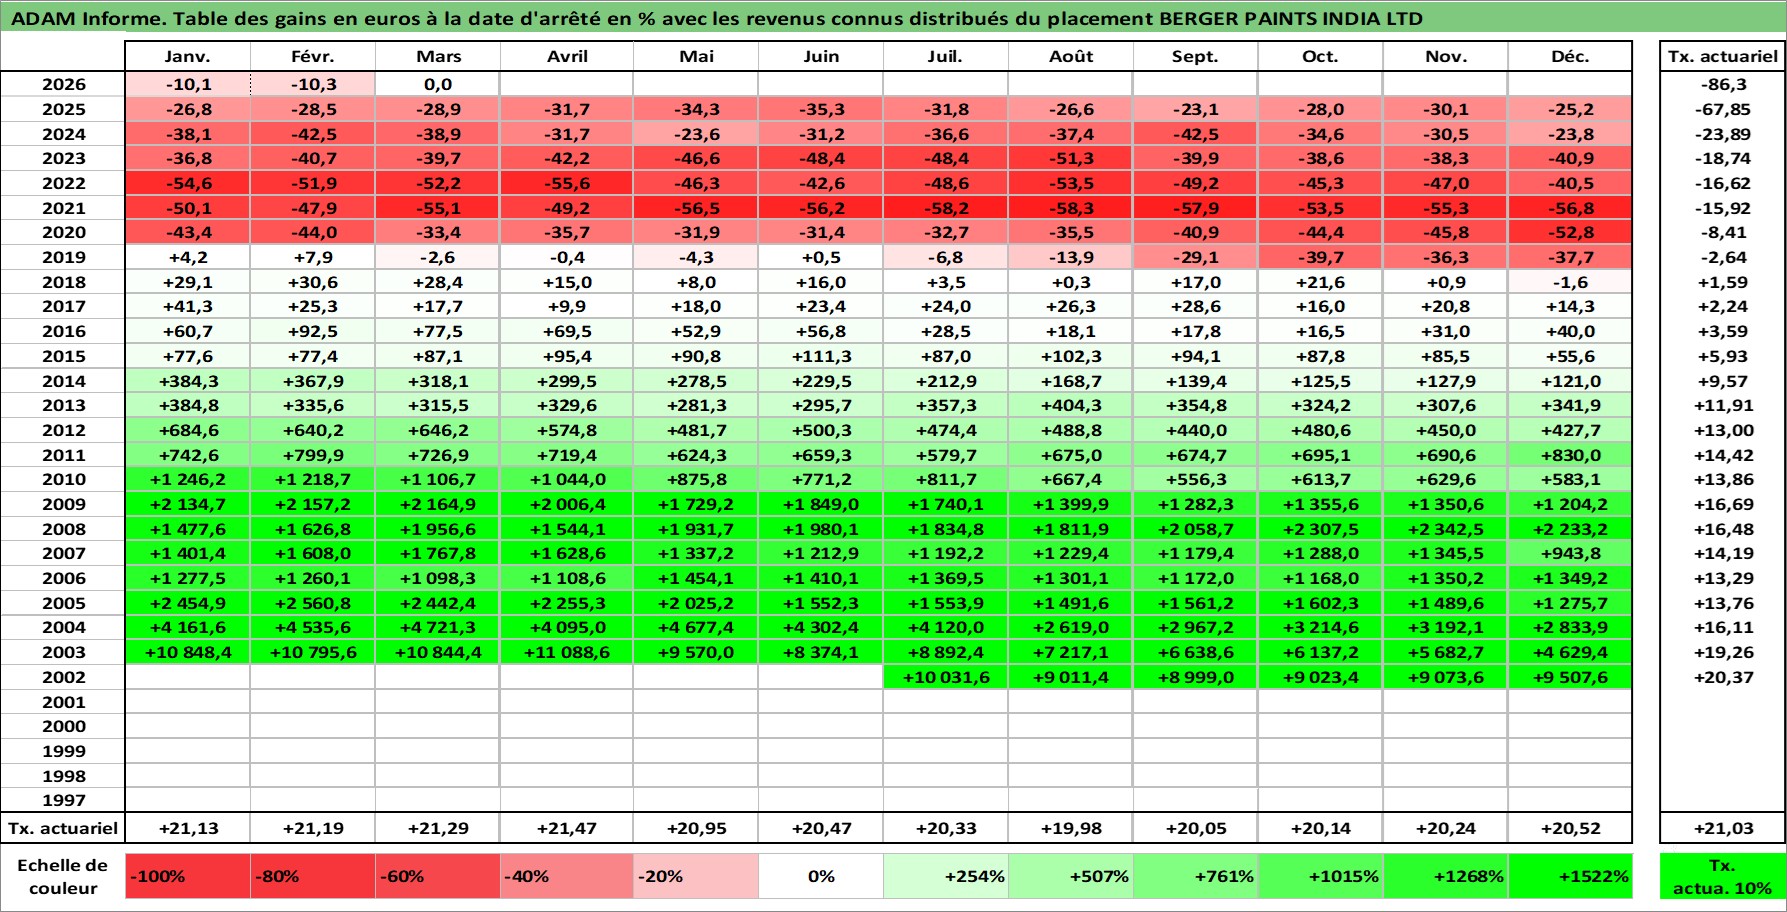The image size is (1787, 912).
Task: Click the +254% color scale swatch
Action: [x=945, y=876]
